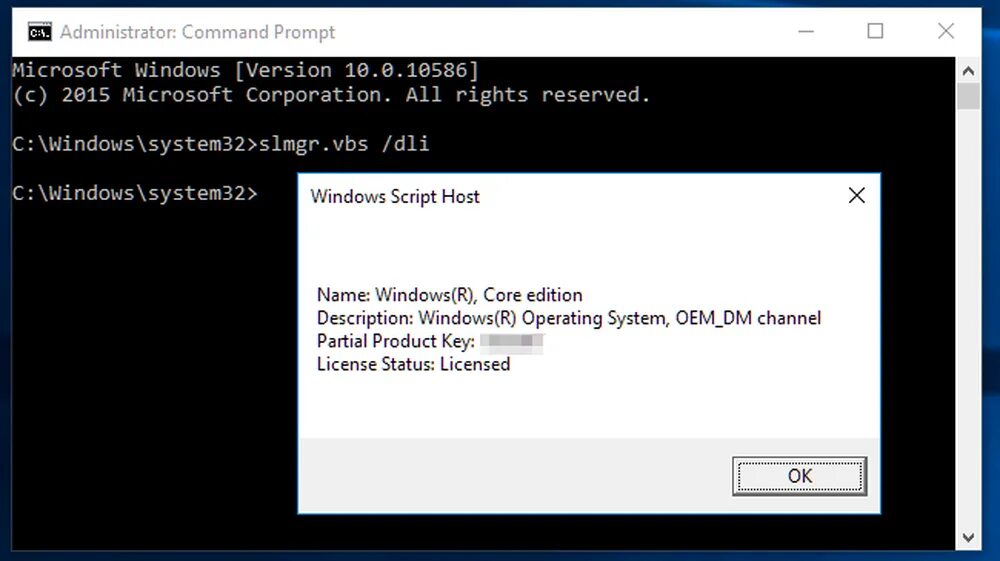Click the console scrollbar thumb

coord(968,96)
